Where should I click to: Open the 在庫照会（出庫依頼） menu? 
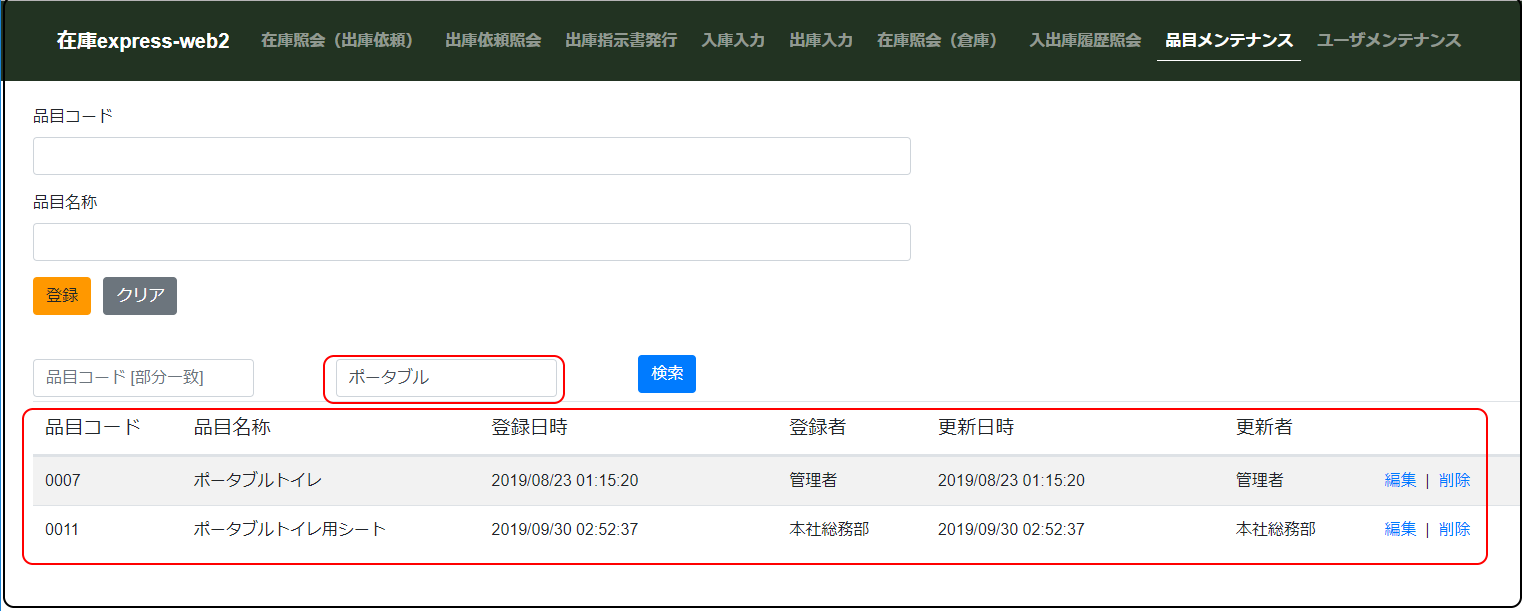[337, 41]
